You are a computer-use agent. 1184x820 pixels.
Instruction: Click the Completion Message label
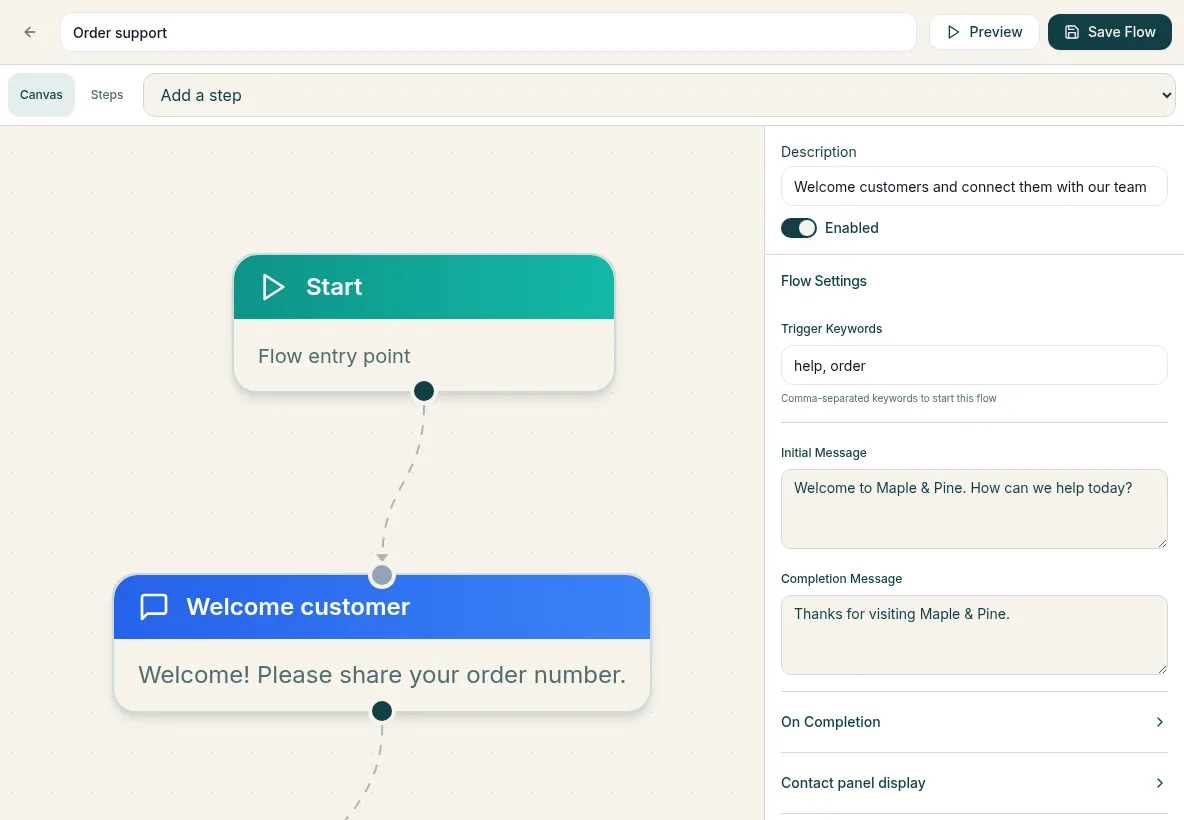(841, 578)
